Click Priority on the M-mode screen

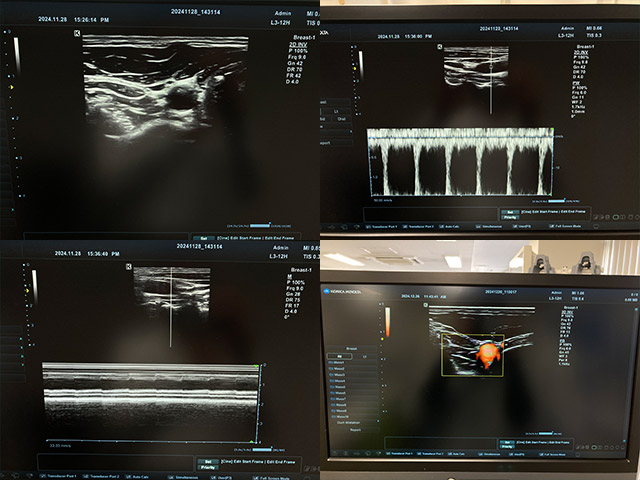pyautogui.click(x=208, y=467)
